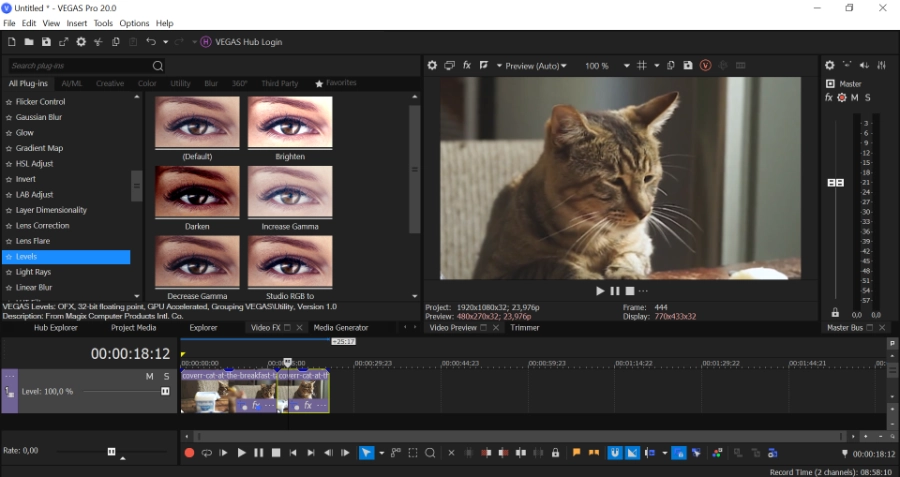Open the Trimmer tab
Screen dimensions: 900x477
525,328
